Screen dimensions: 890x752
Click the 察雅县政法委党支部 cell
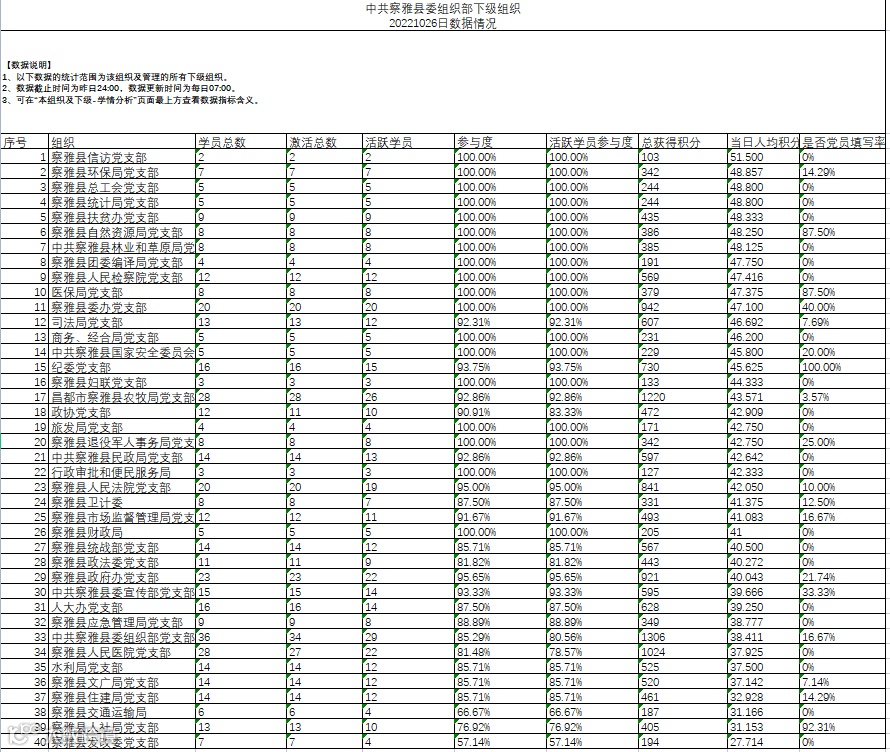[121, 562]
